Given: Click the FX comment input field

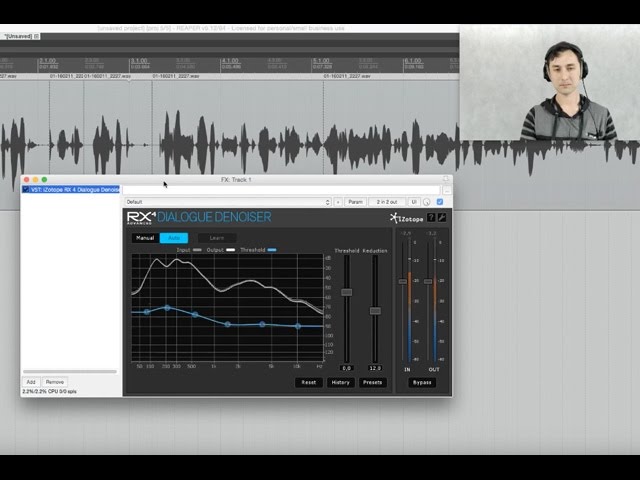Looking at the screenshot, I should (281, 190).
